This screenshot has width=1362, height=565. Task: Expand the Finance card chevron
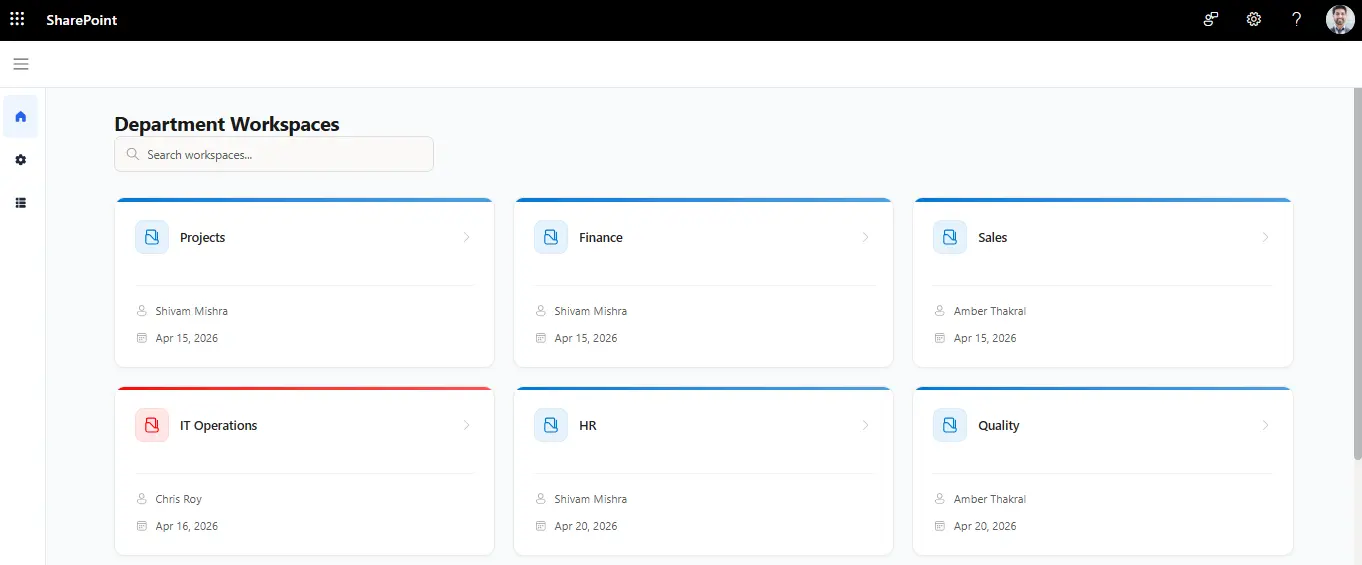pos(866,237)
